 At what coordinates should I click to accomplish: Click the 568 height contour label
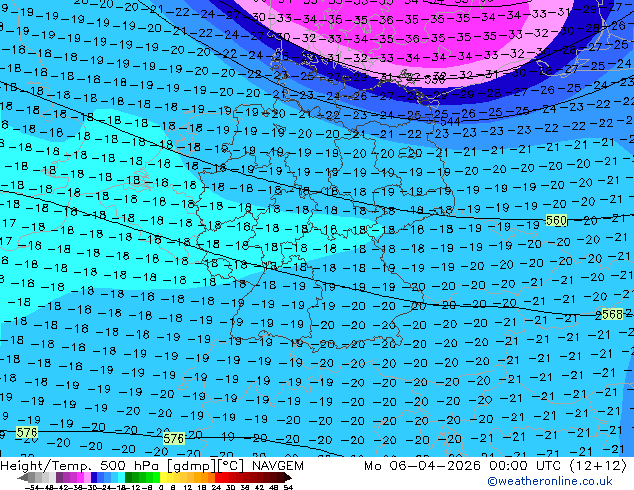click(612, 314)
